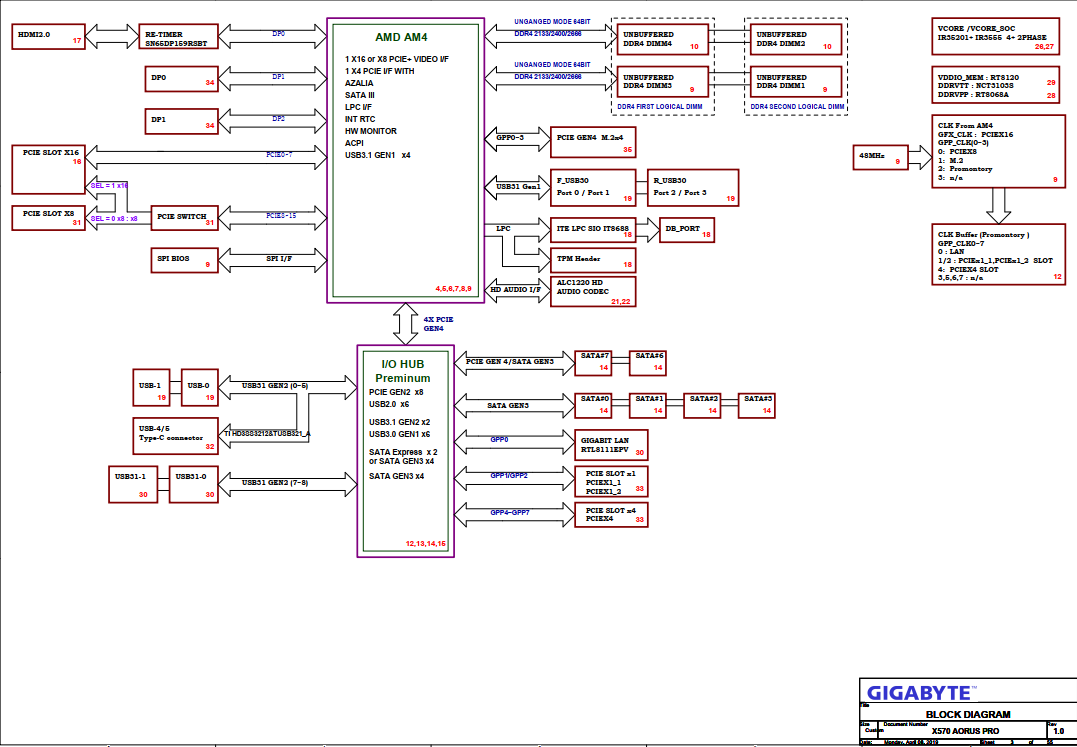The height and width of the screenshot is (747, 1077).
Task: Select the SATA#2 block
Action: pyautogui.click(x=702, y=405)
